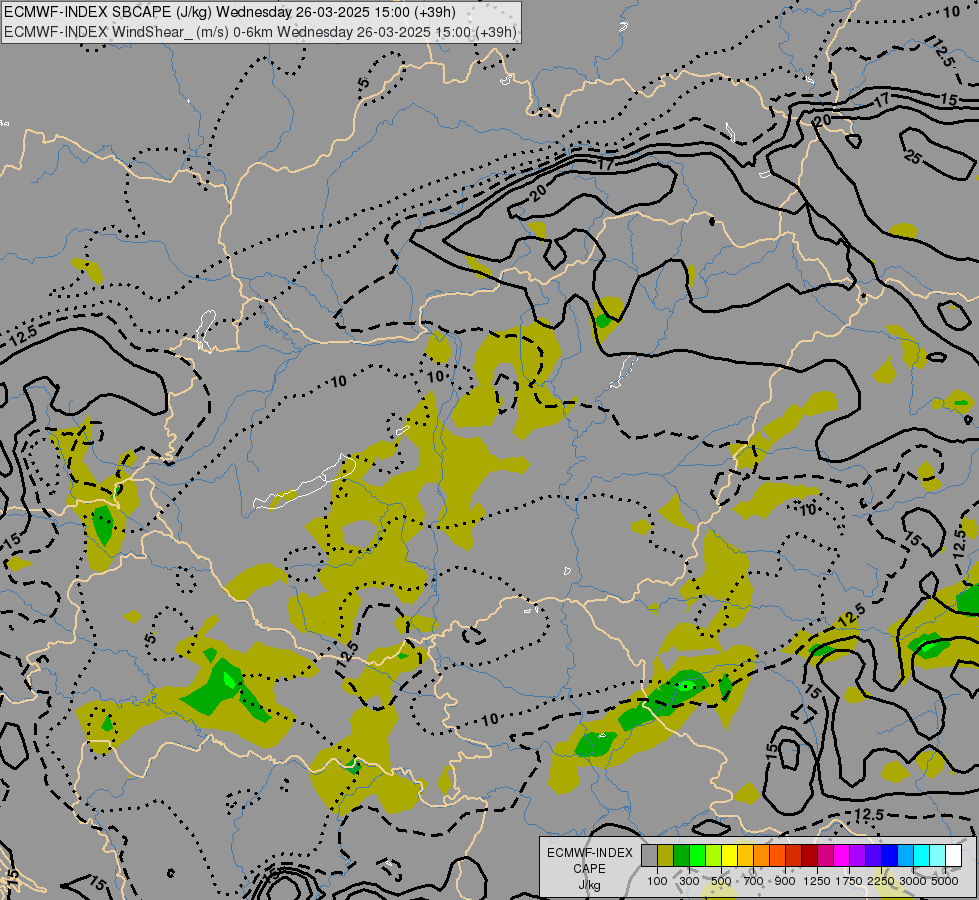
Task: Click the '300' legend value label
Action: (x=689, y=881)
